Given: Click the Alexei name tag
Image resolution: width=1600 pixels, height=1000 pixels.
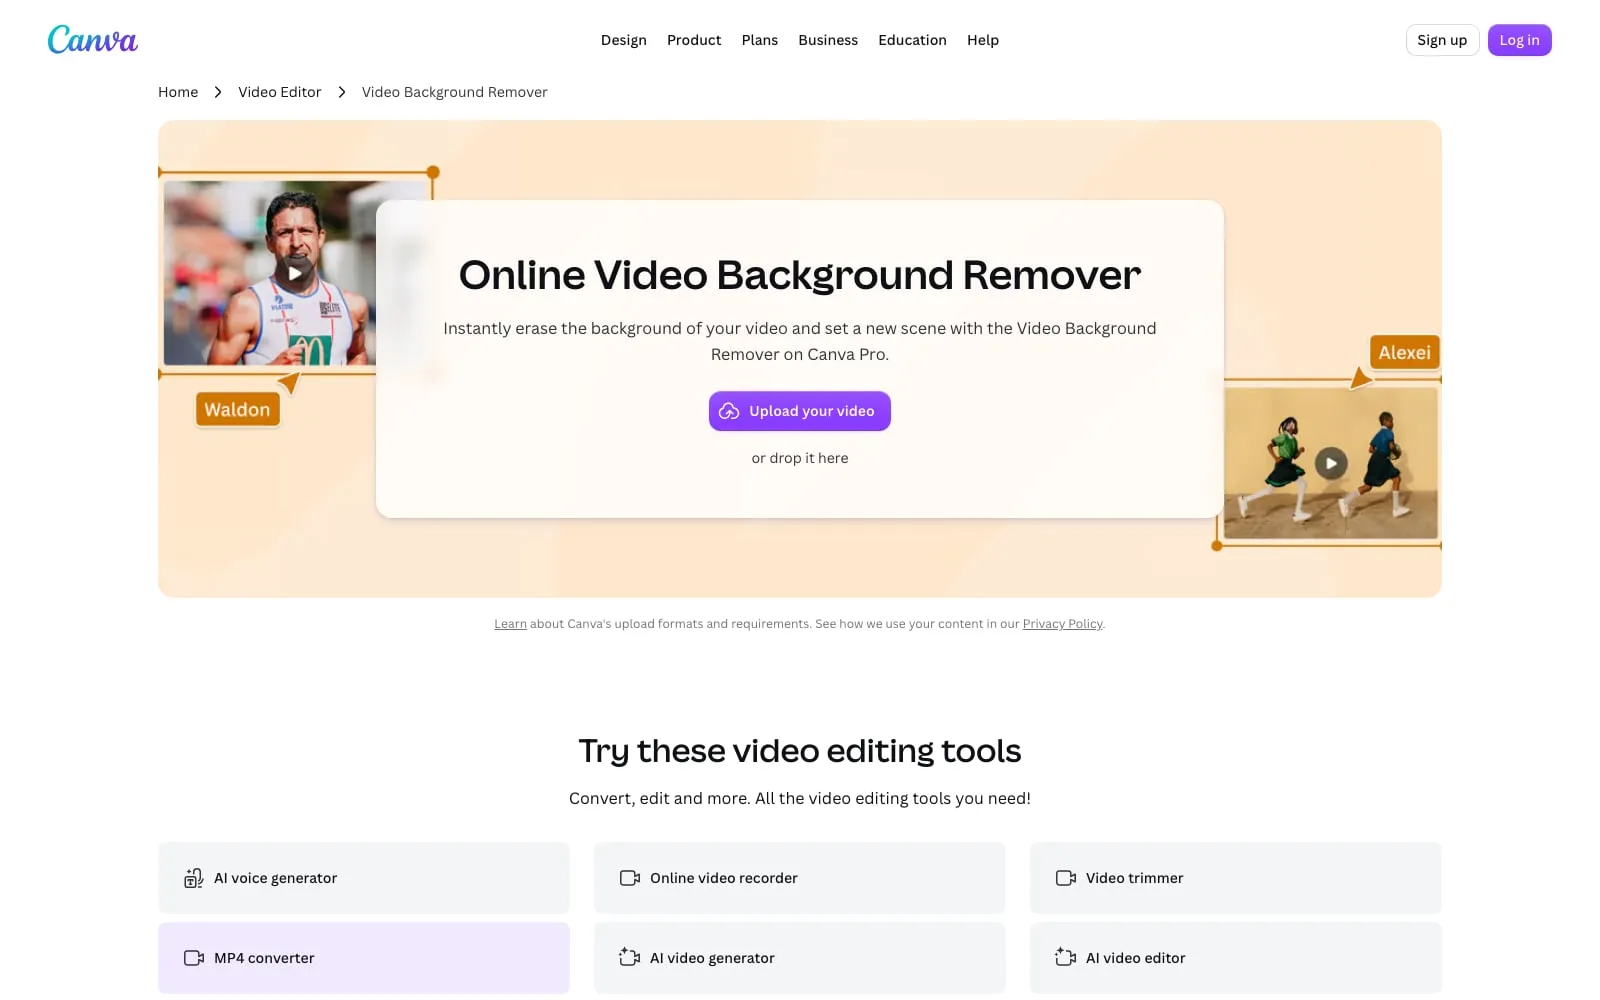Looking at the screenshot, I should [x=1404, y=352].
